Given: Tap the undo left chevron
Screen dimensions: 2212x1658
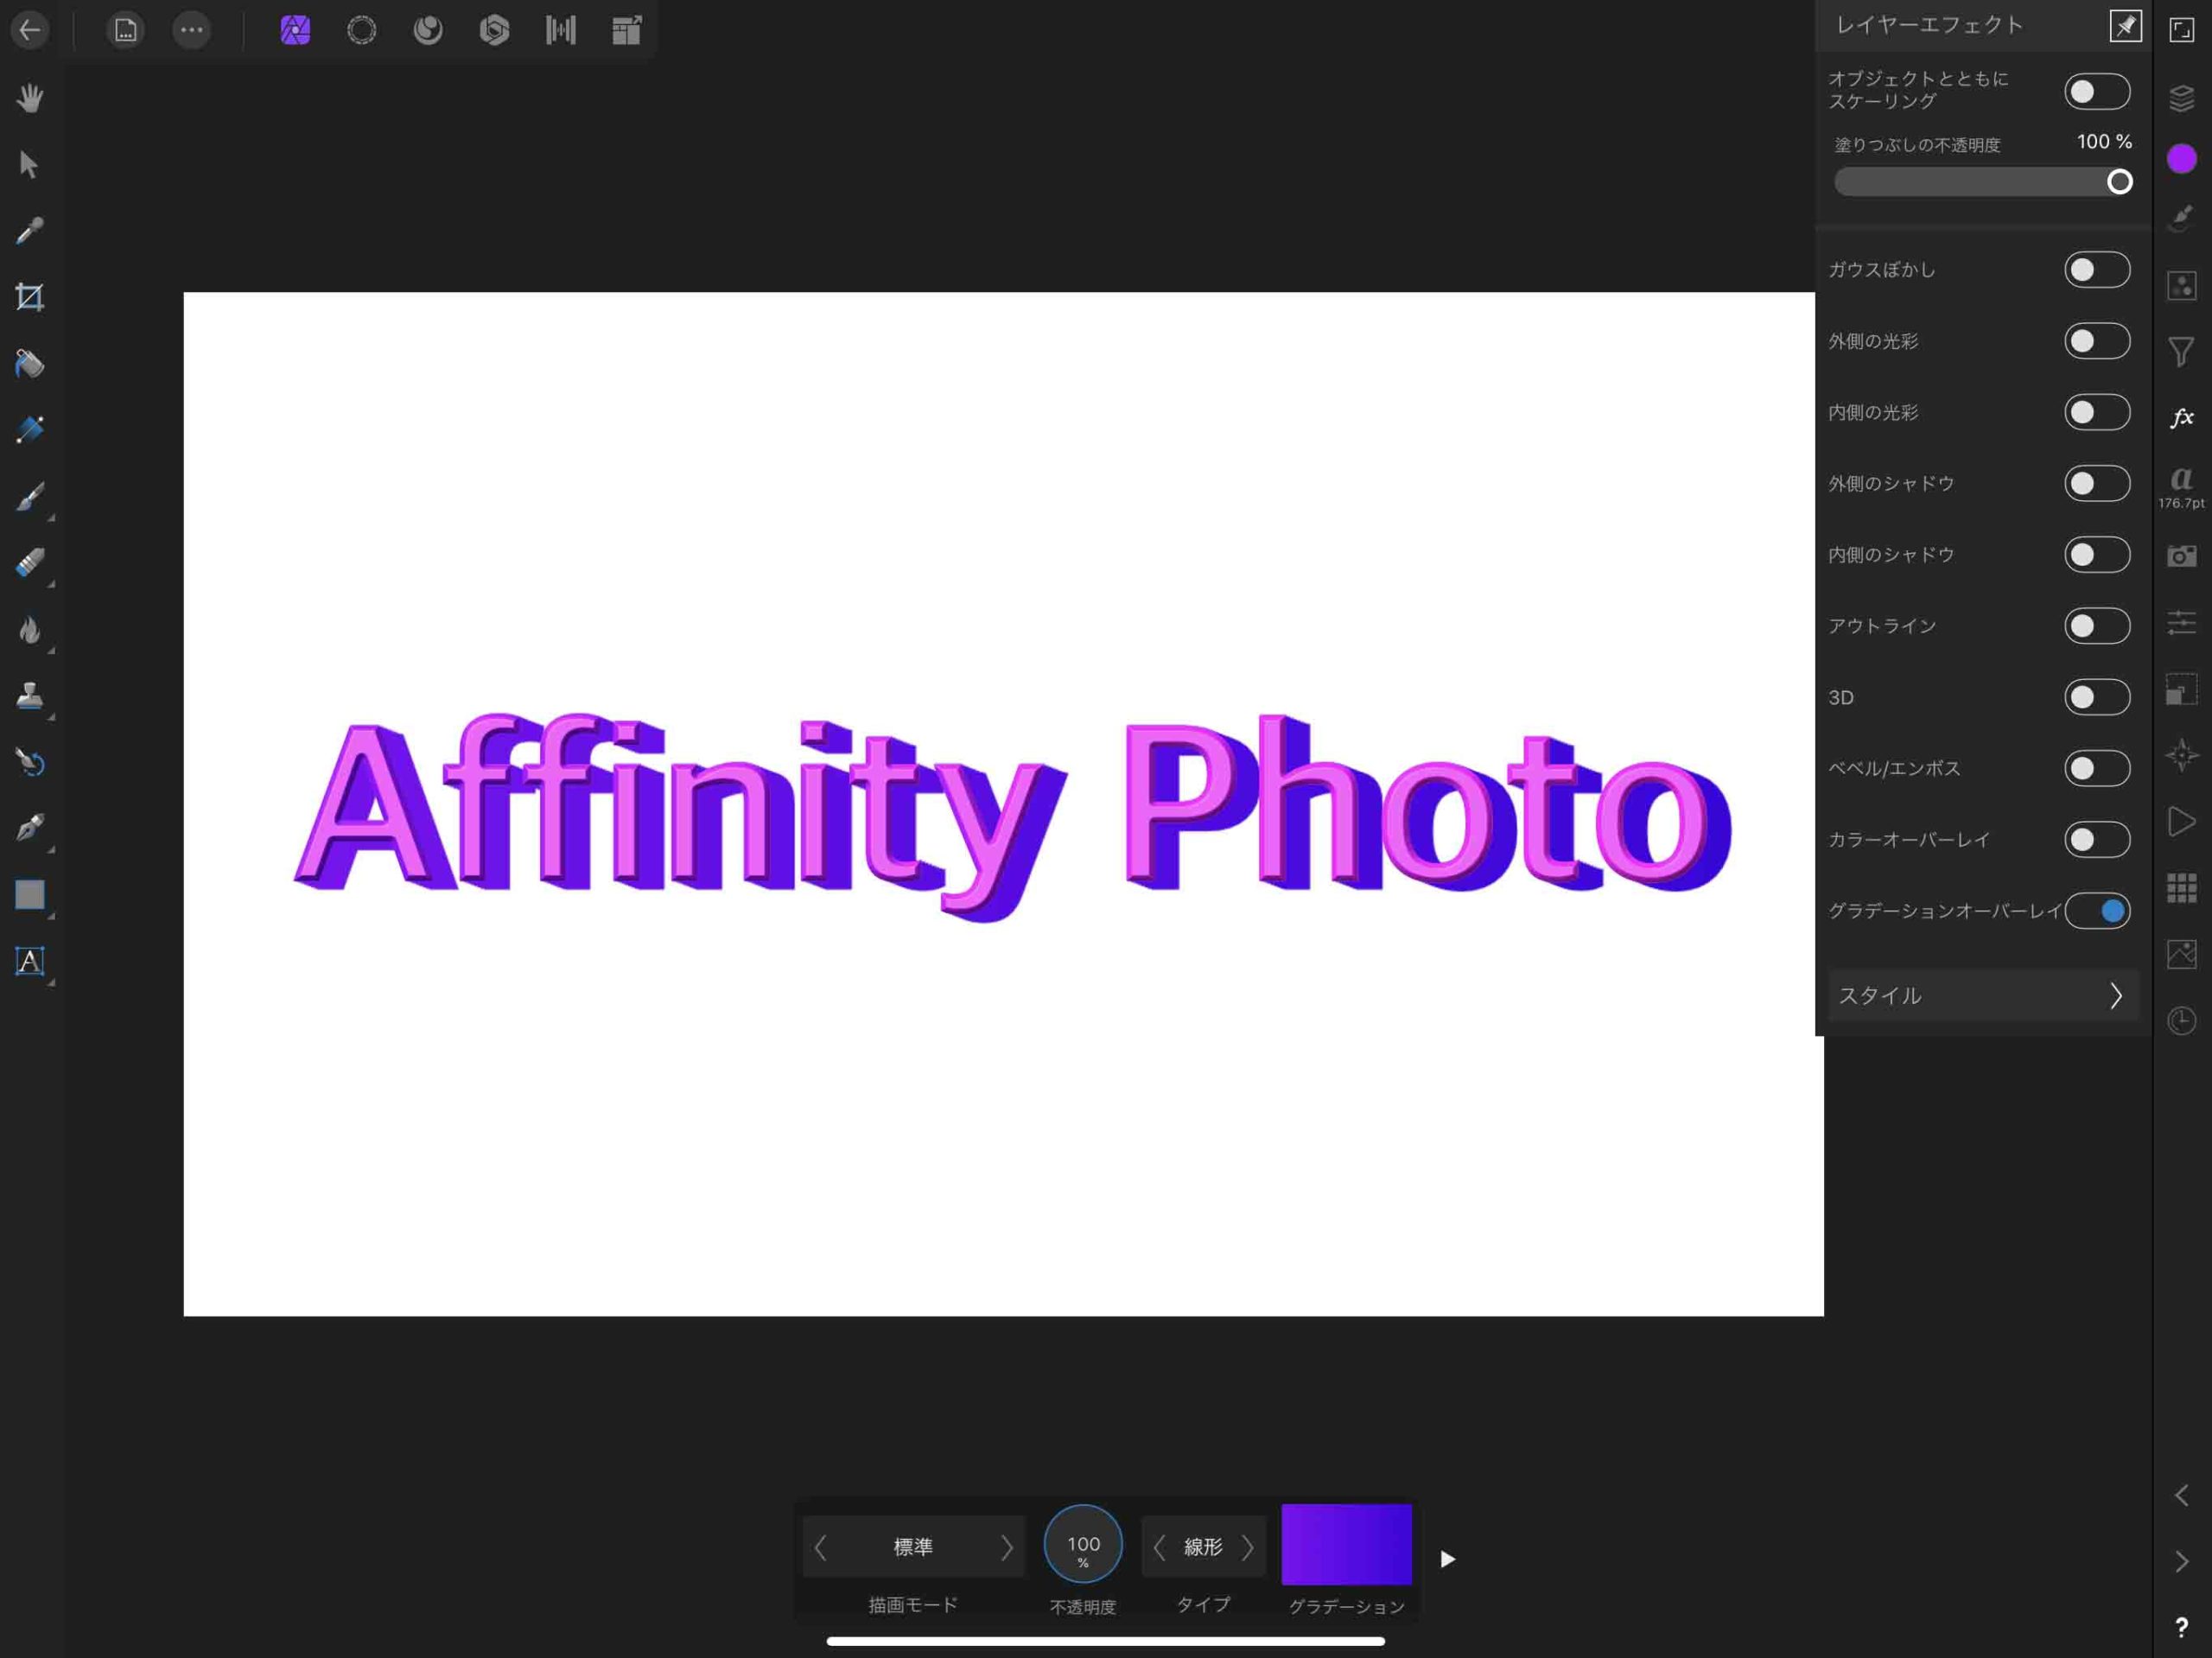Looking at the screenshot, I should point(2181,1495).
